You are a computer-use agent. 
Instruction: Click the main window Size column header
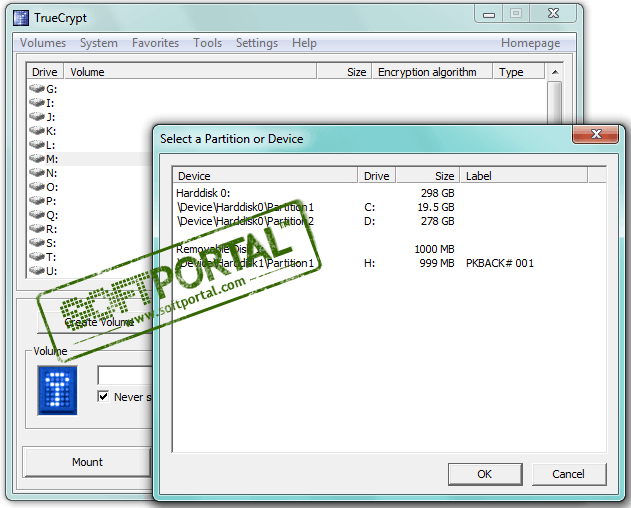[344, 72]
